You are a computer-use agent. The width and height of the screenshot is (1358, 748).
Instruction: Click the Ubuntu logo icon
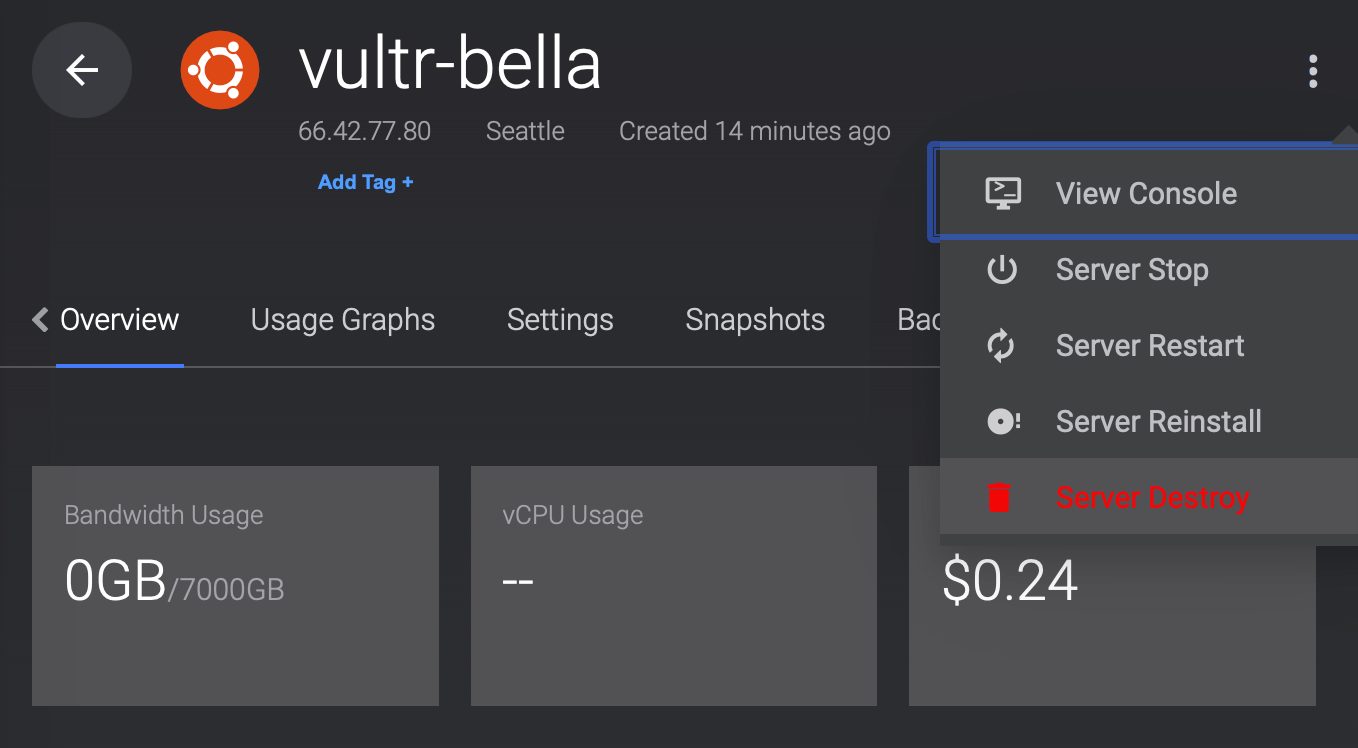[219, 70]
